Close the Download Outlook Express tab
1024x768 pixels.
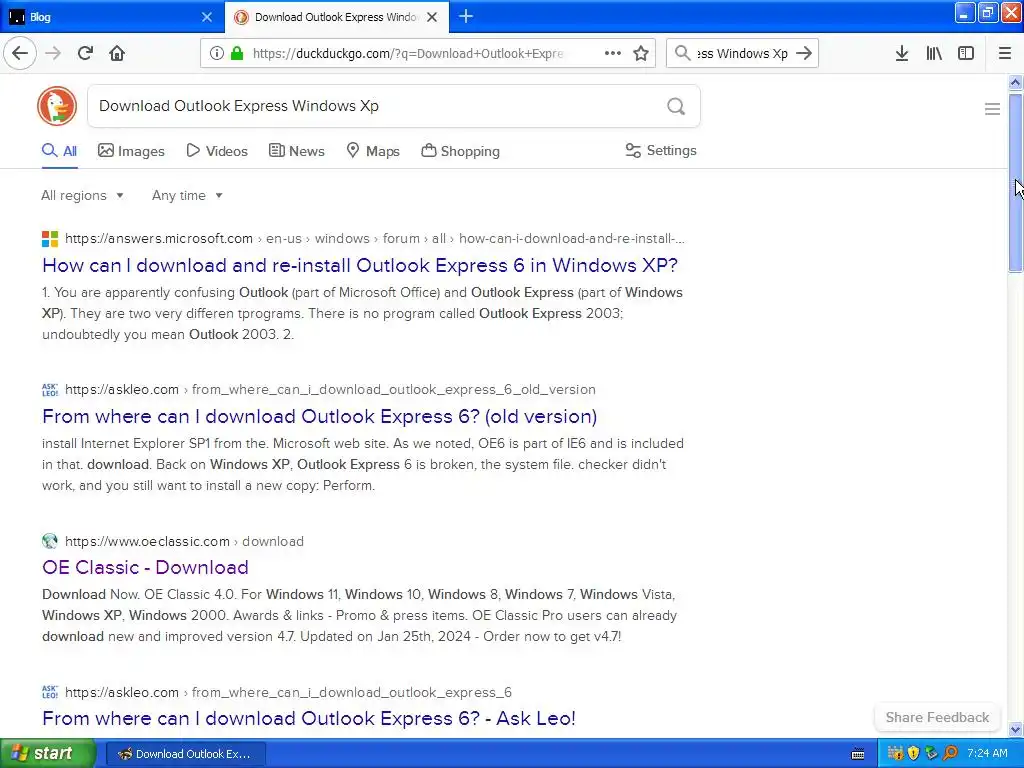(432, 17)
